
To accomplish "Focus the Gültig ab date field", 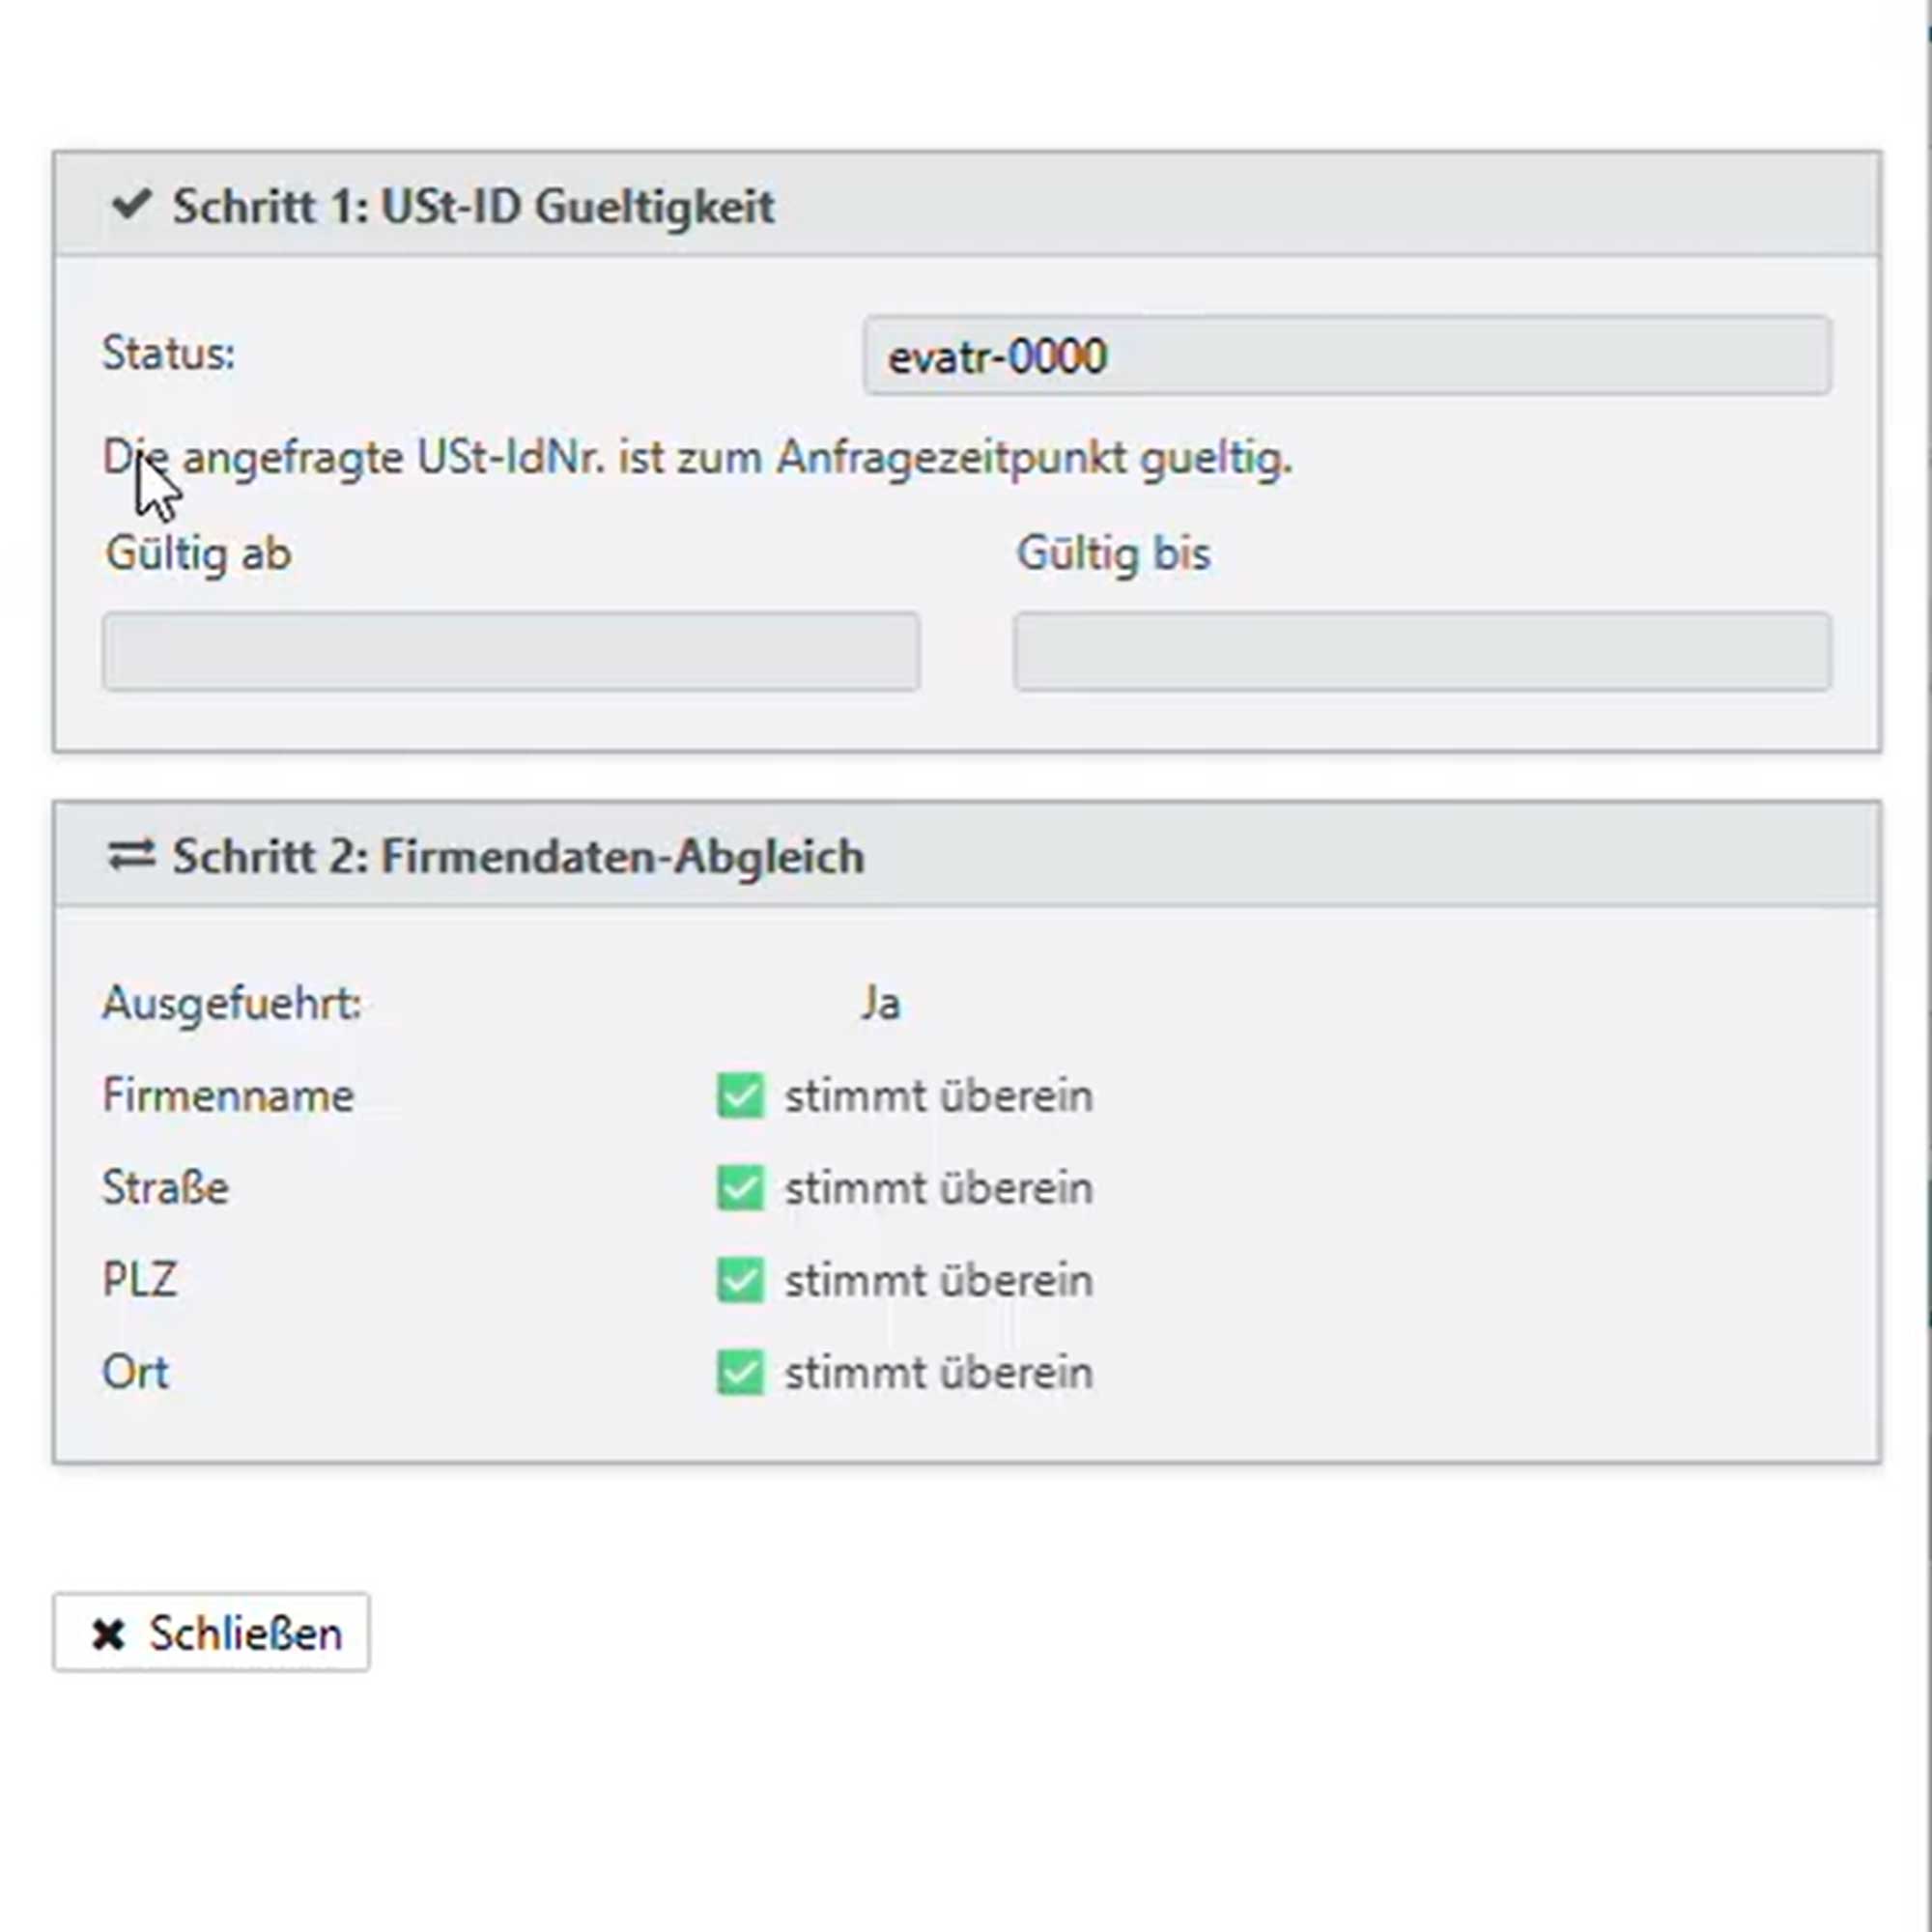I will click(x=511, y=652).
